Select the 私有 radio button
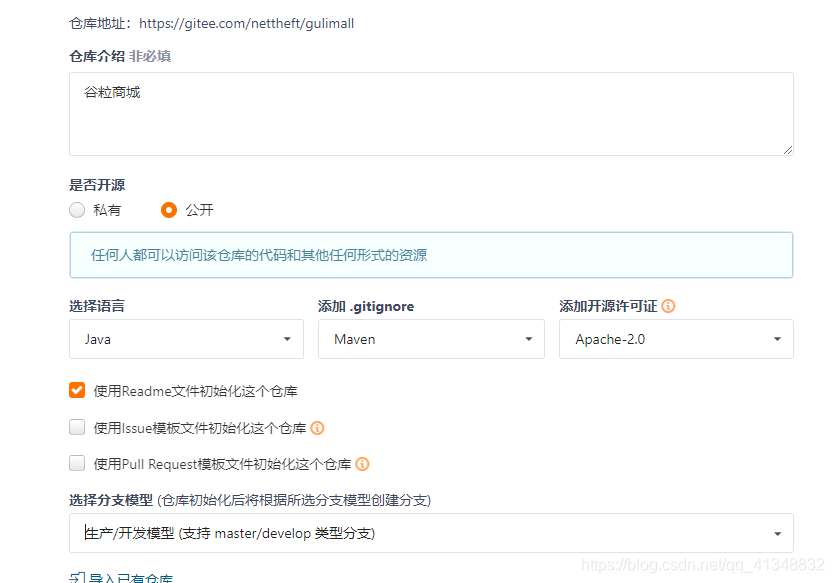834x583 pixels. click(x=77, y=210)
